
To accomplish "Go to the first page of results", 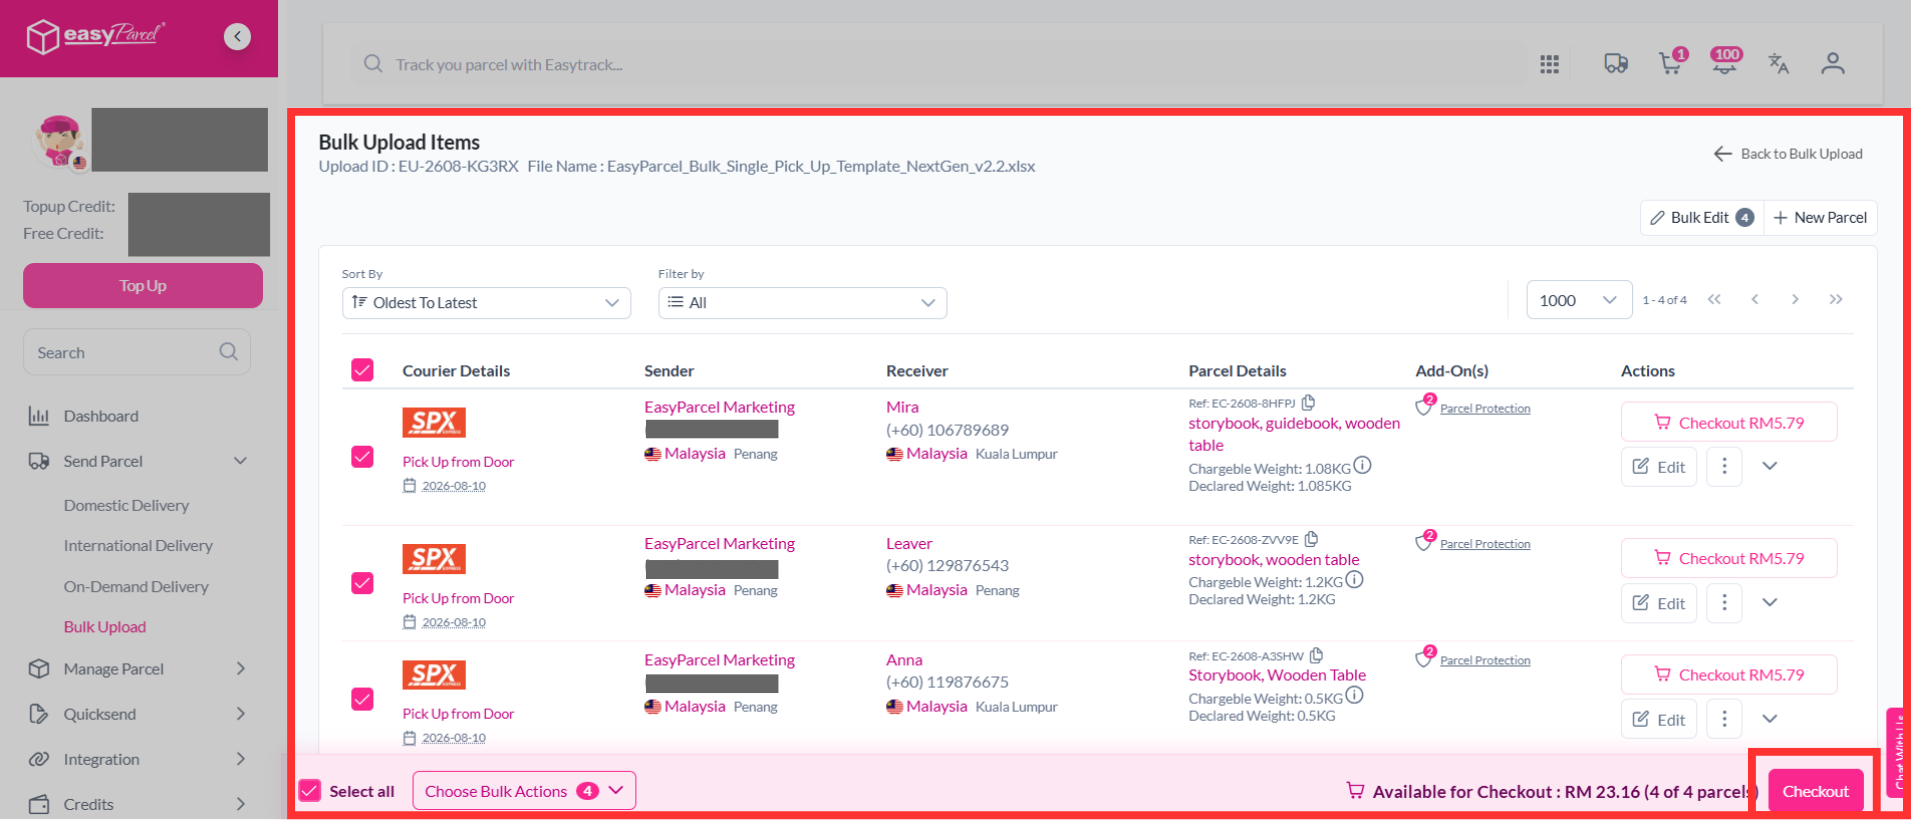I will [x=1714, y=300].
